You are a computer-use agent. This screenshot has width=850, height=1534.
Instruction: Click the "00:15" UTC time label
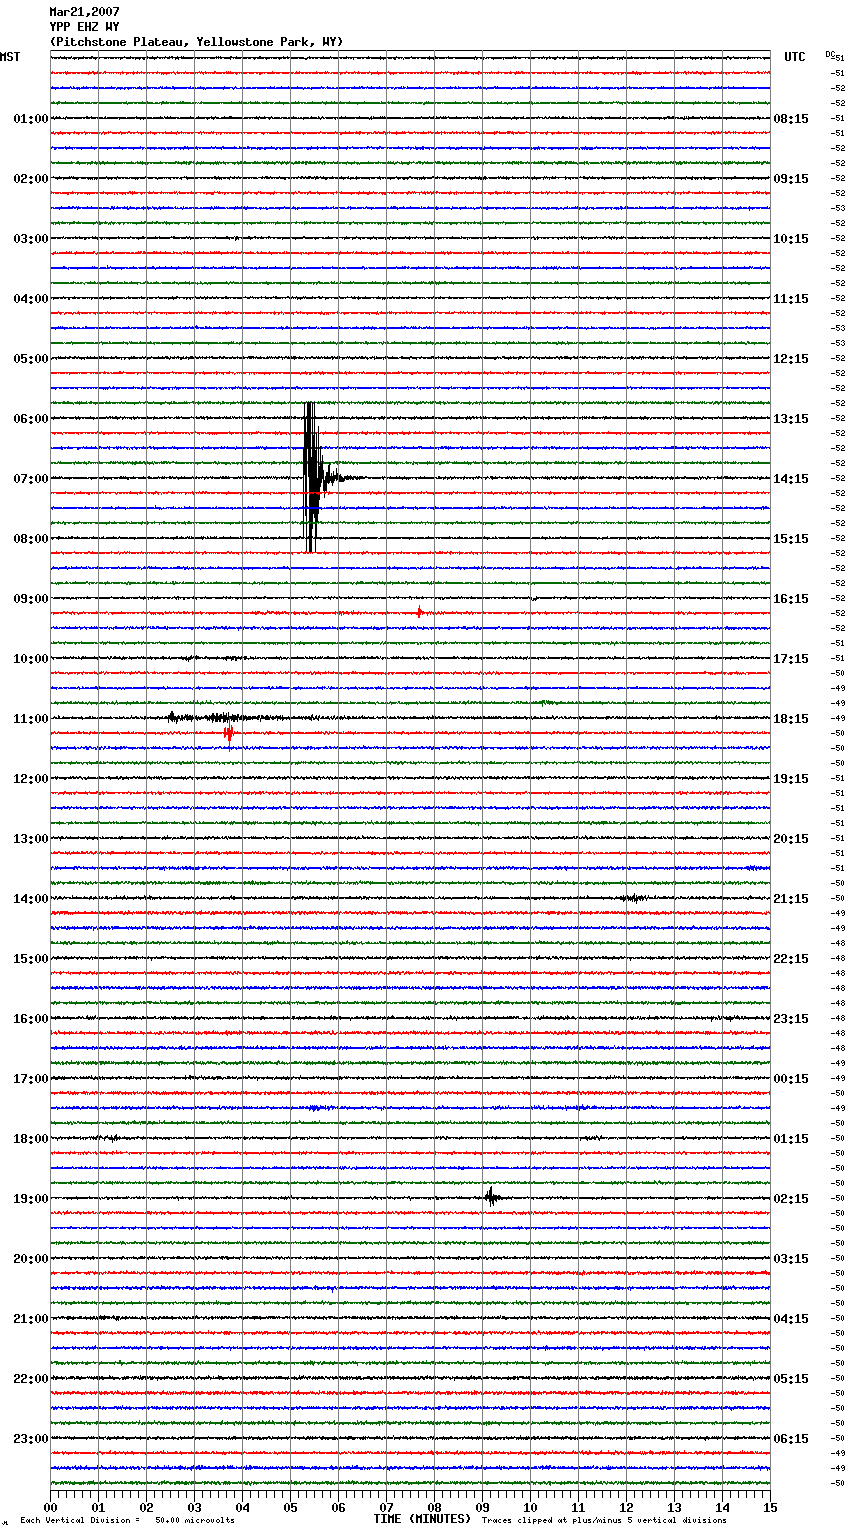coord(791,1079)
